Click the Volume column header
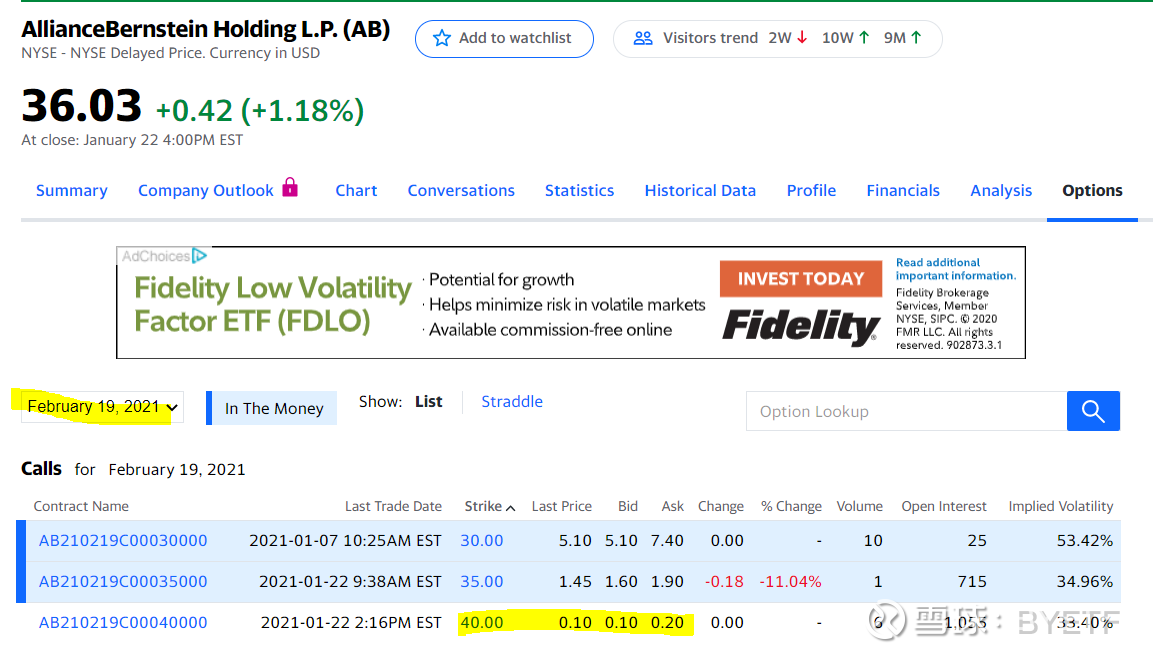Screen dimensions: 1153x657 [x=860, y=506]
